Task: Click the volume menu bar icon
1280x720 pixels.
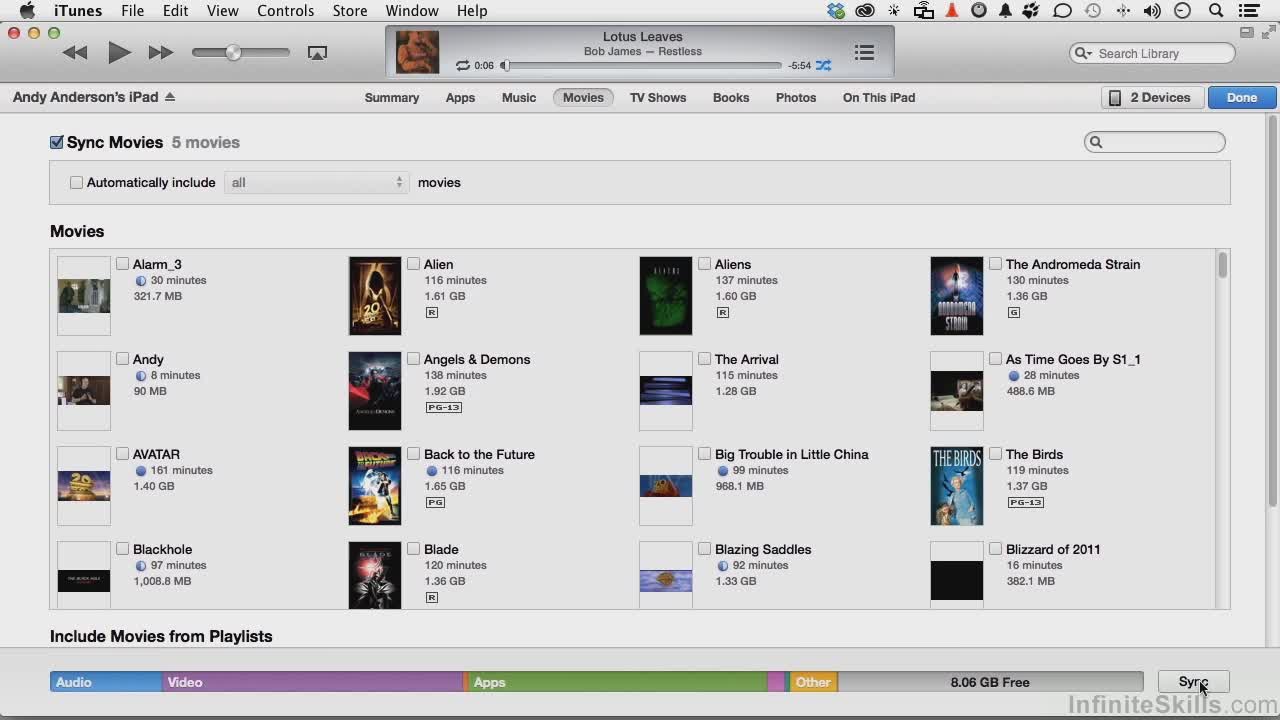Action: (1152, 11)
